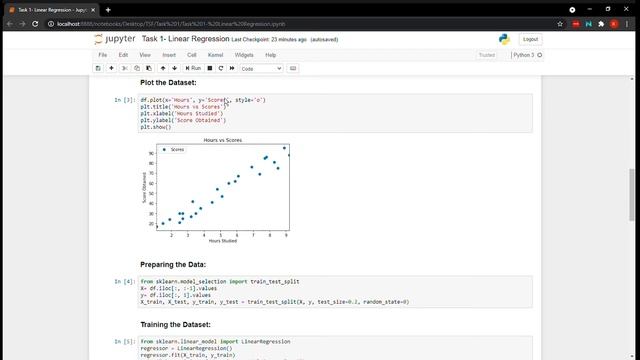Save notebook with the floppy disk icon
The width and height of the screenshot is (640, 360).
click(98, 69)
